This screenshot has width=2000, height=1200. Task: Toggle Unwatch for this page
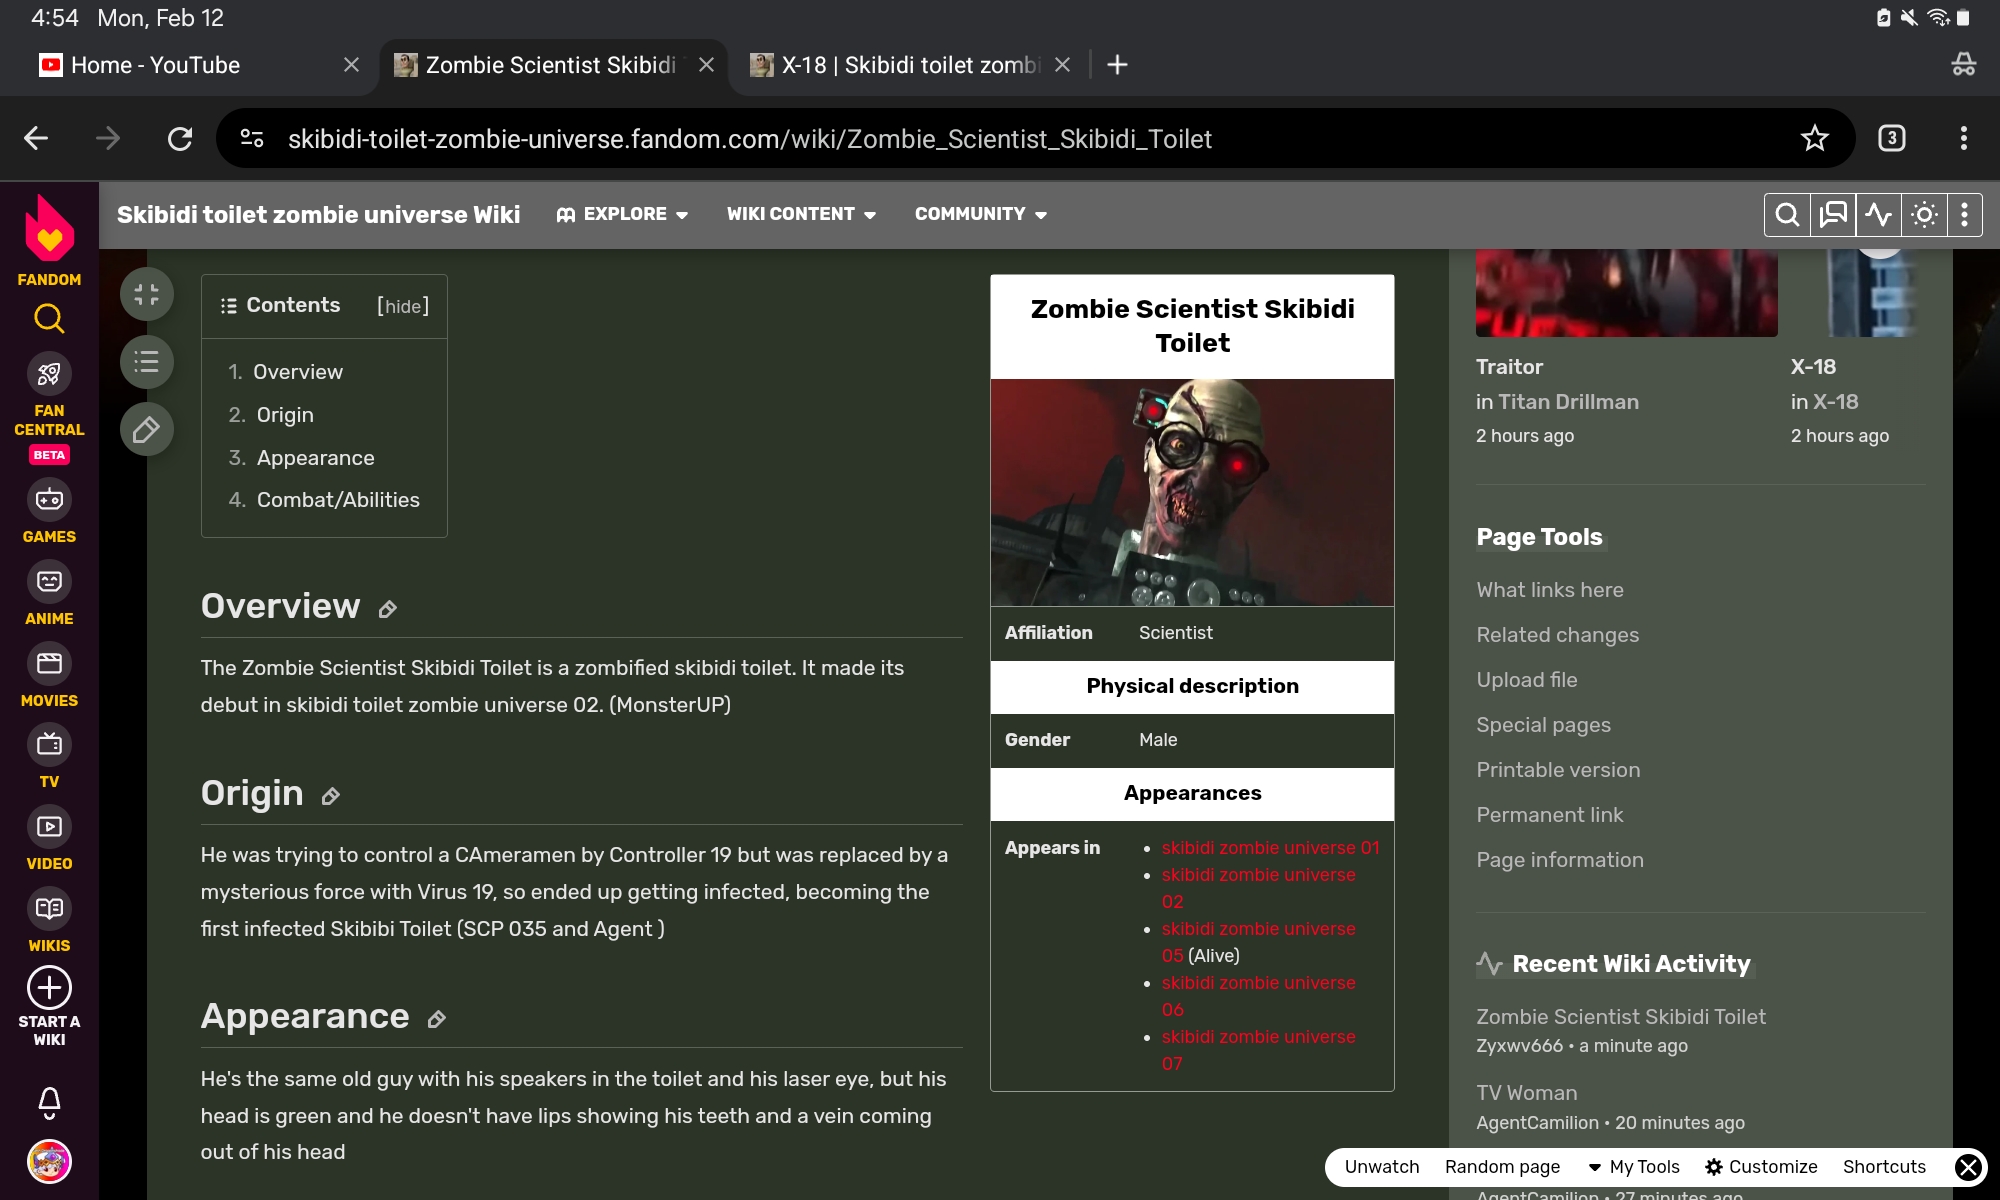[x=1382, y=1167]
